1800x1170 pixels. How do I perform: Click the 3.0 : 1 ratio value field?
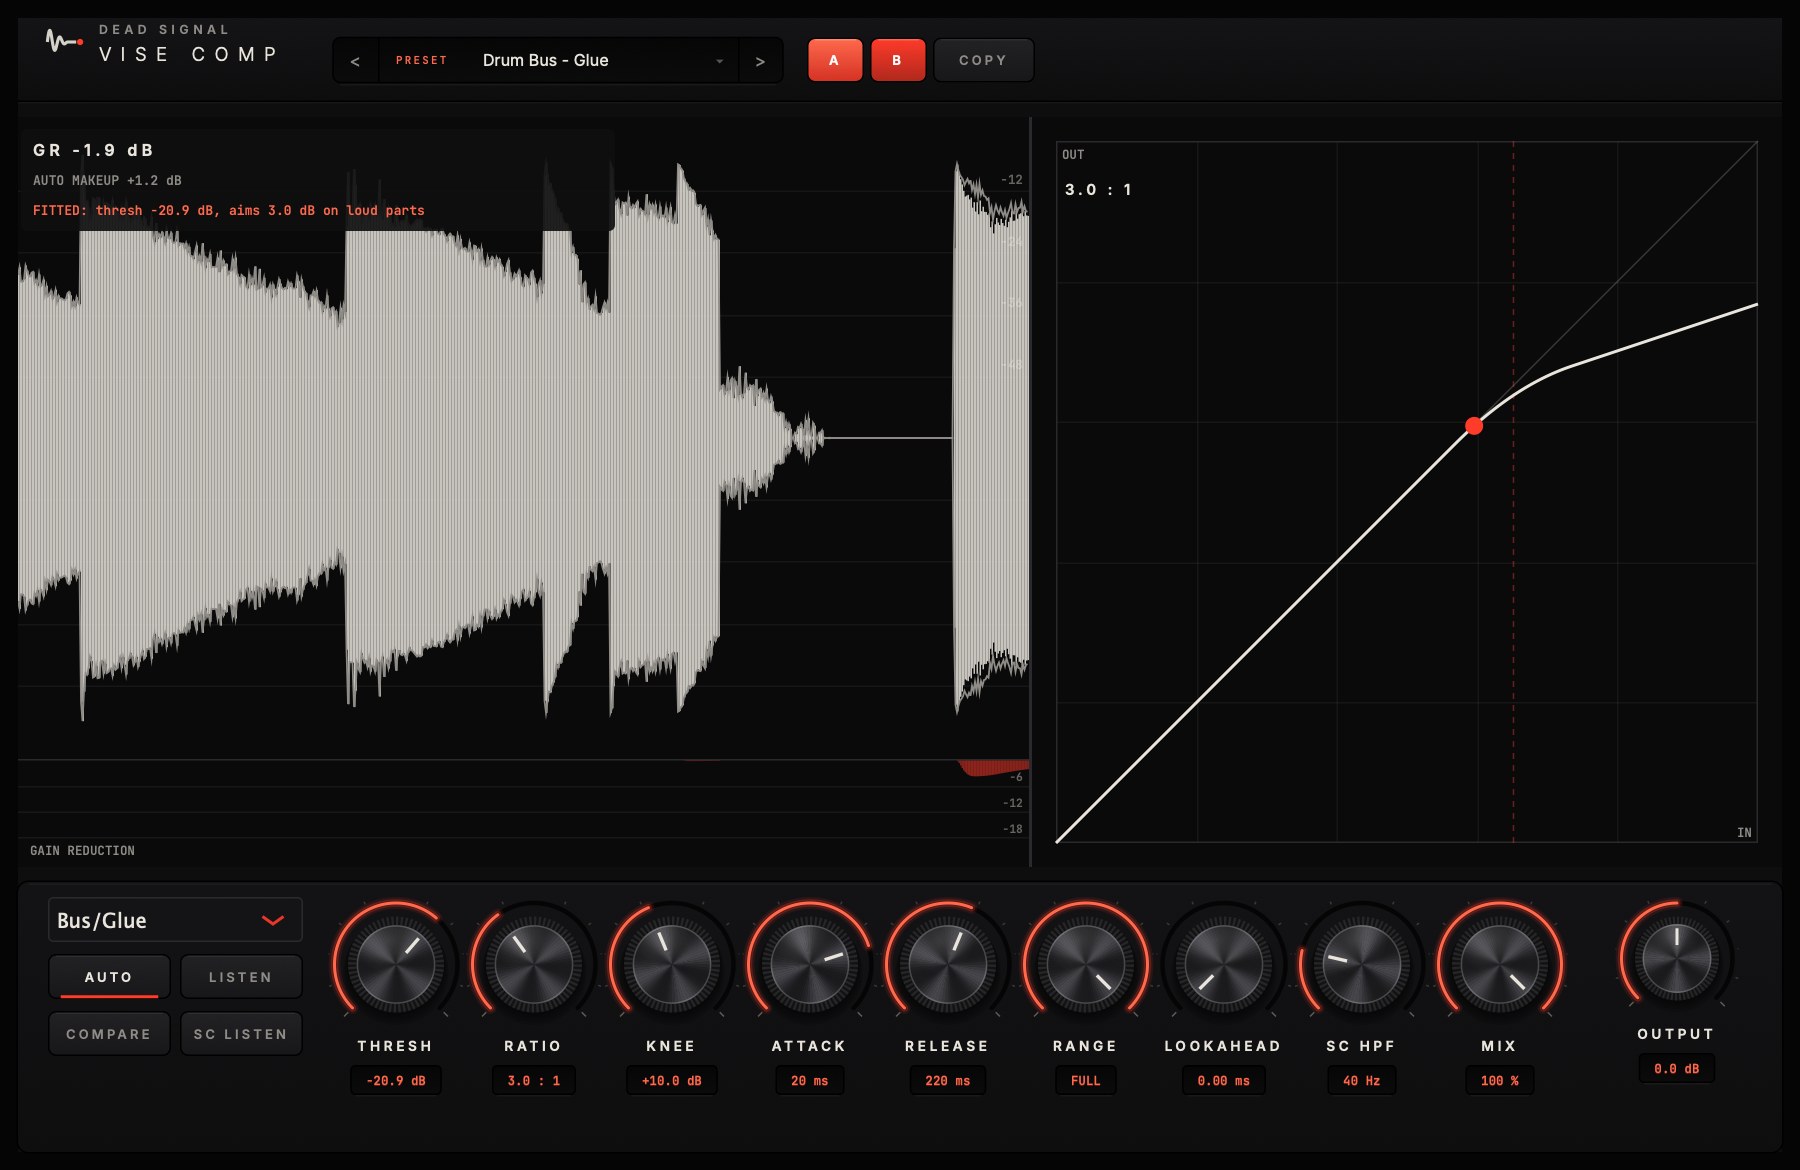tap(534, 1081)
